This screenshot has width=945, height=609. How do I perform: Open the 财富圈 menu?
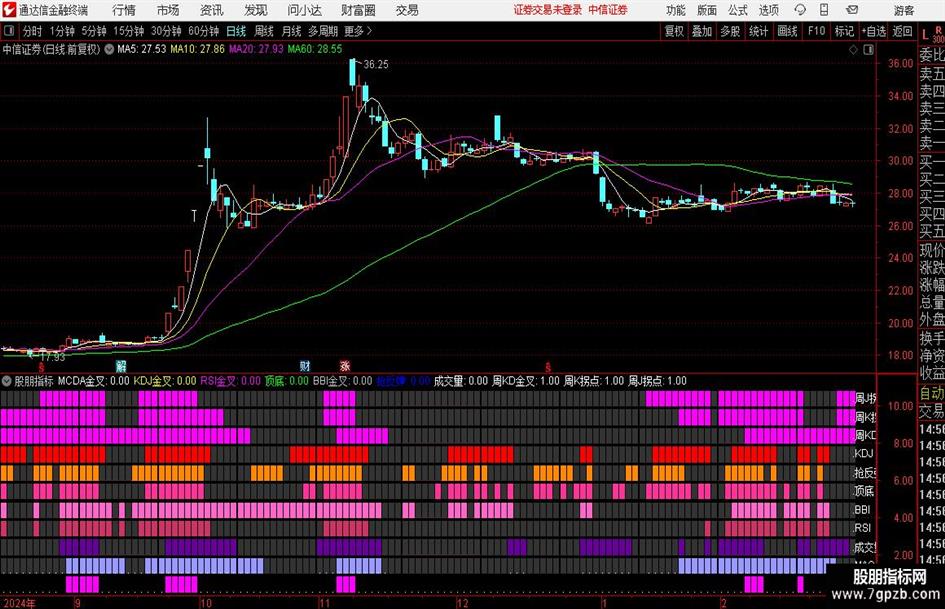tap(358, 10)
